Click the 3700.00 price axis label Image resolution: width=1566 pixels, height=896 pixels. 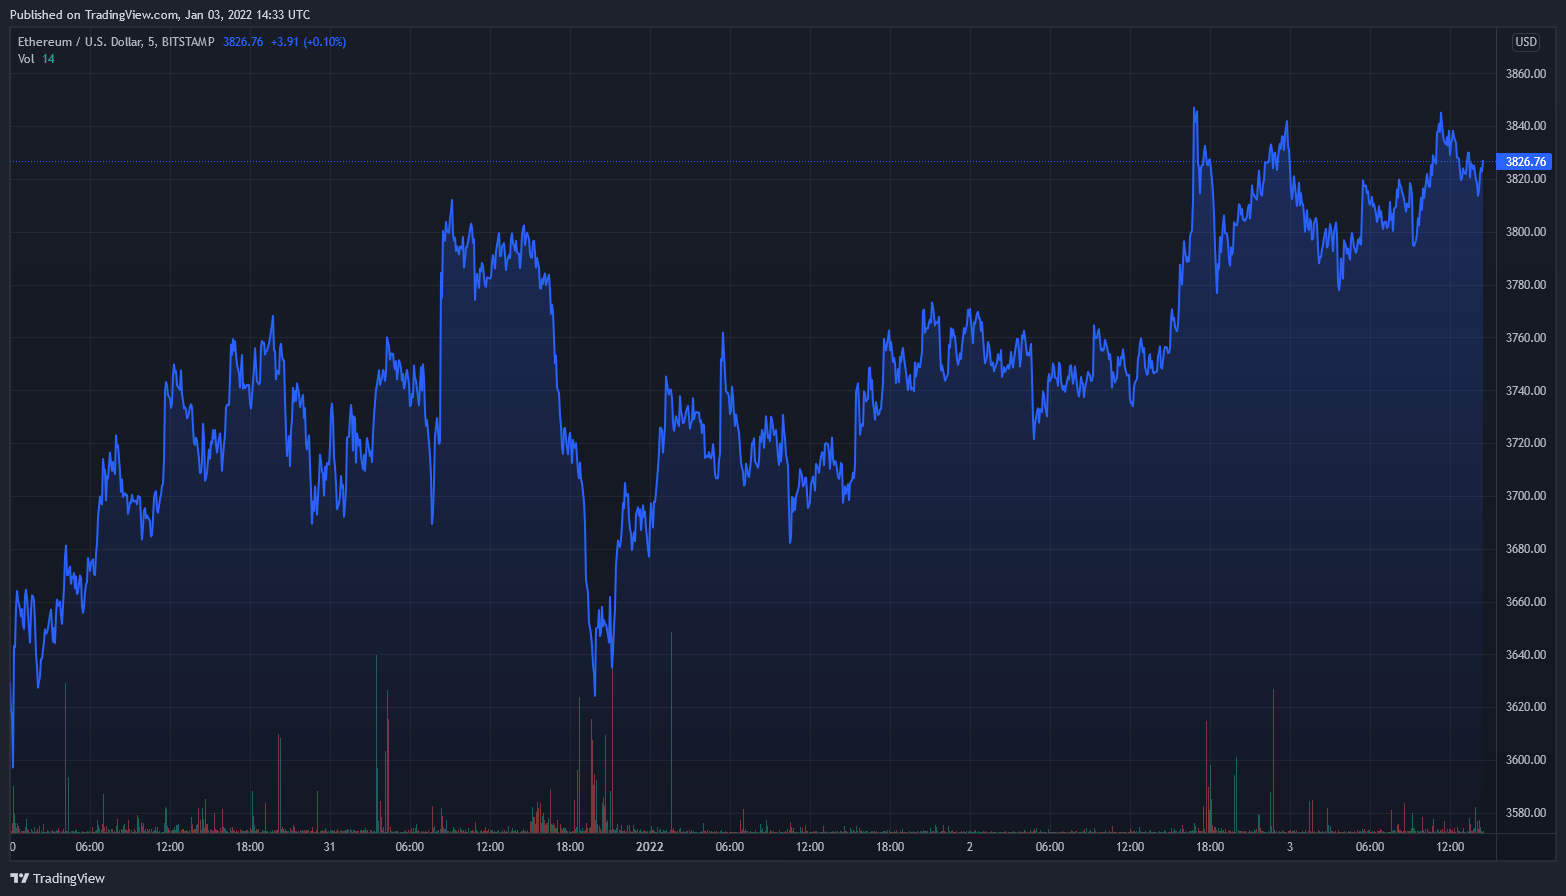click(x=1526, y=496)
